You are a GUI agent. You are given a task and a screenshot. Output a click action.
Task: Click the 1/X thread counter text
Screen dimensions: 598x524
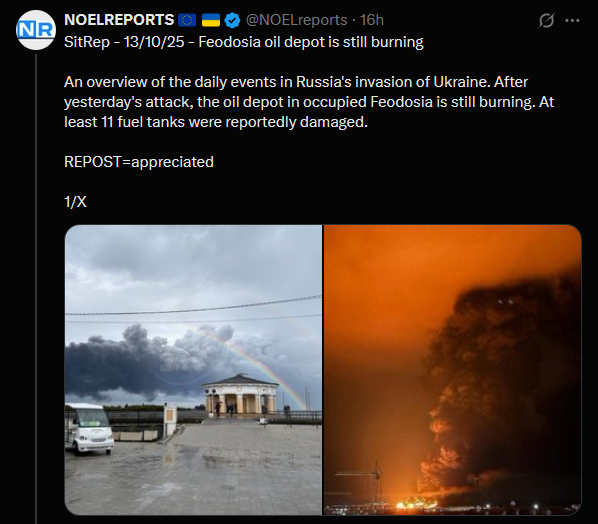pyautogui.click(x=76, y=202)
